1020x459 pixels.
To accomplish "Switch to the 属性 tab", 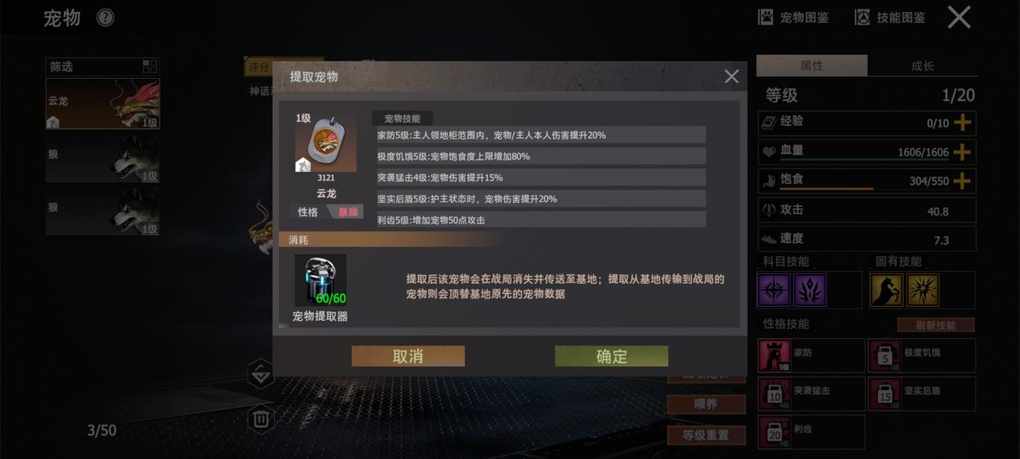I will [x=812, y=66].
